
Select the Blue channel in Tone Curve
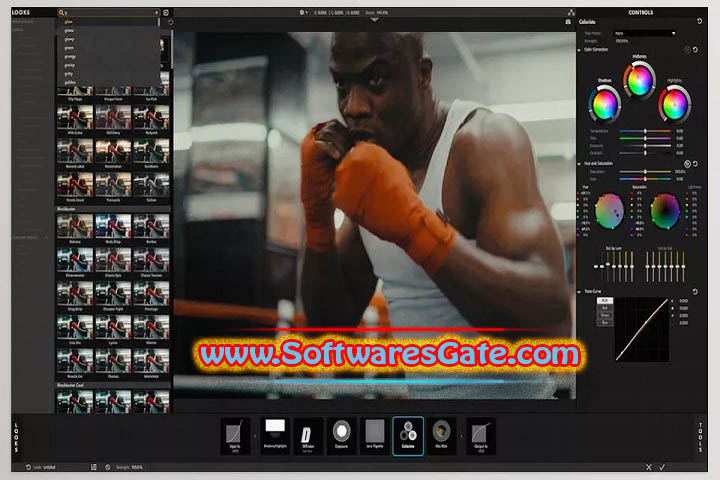coord(605,322)
